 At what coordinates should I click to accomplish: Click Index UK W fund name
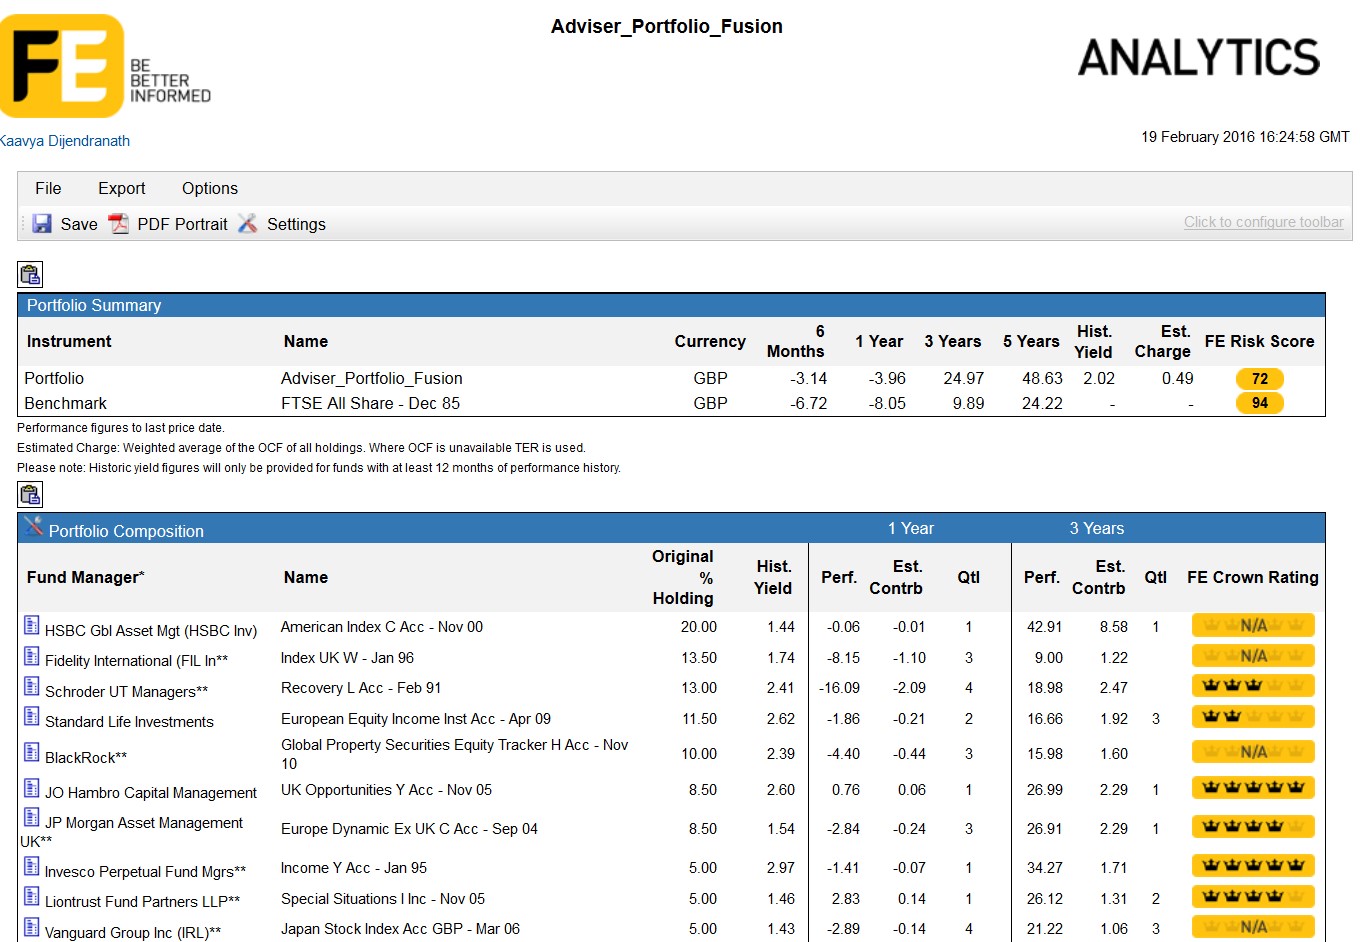click(x=347, y=658)
